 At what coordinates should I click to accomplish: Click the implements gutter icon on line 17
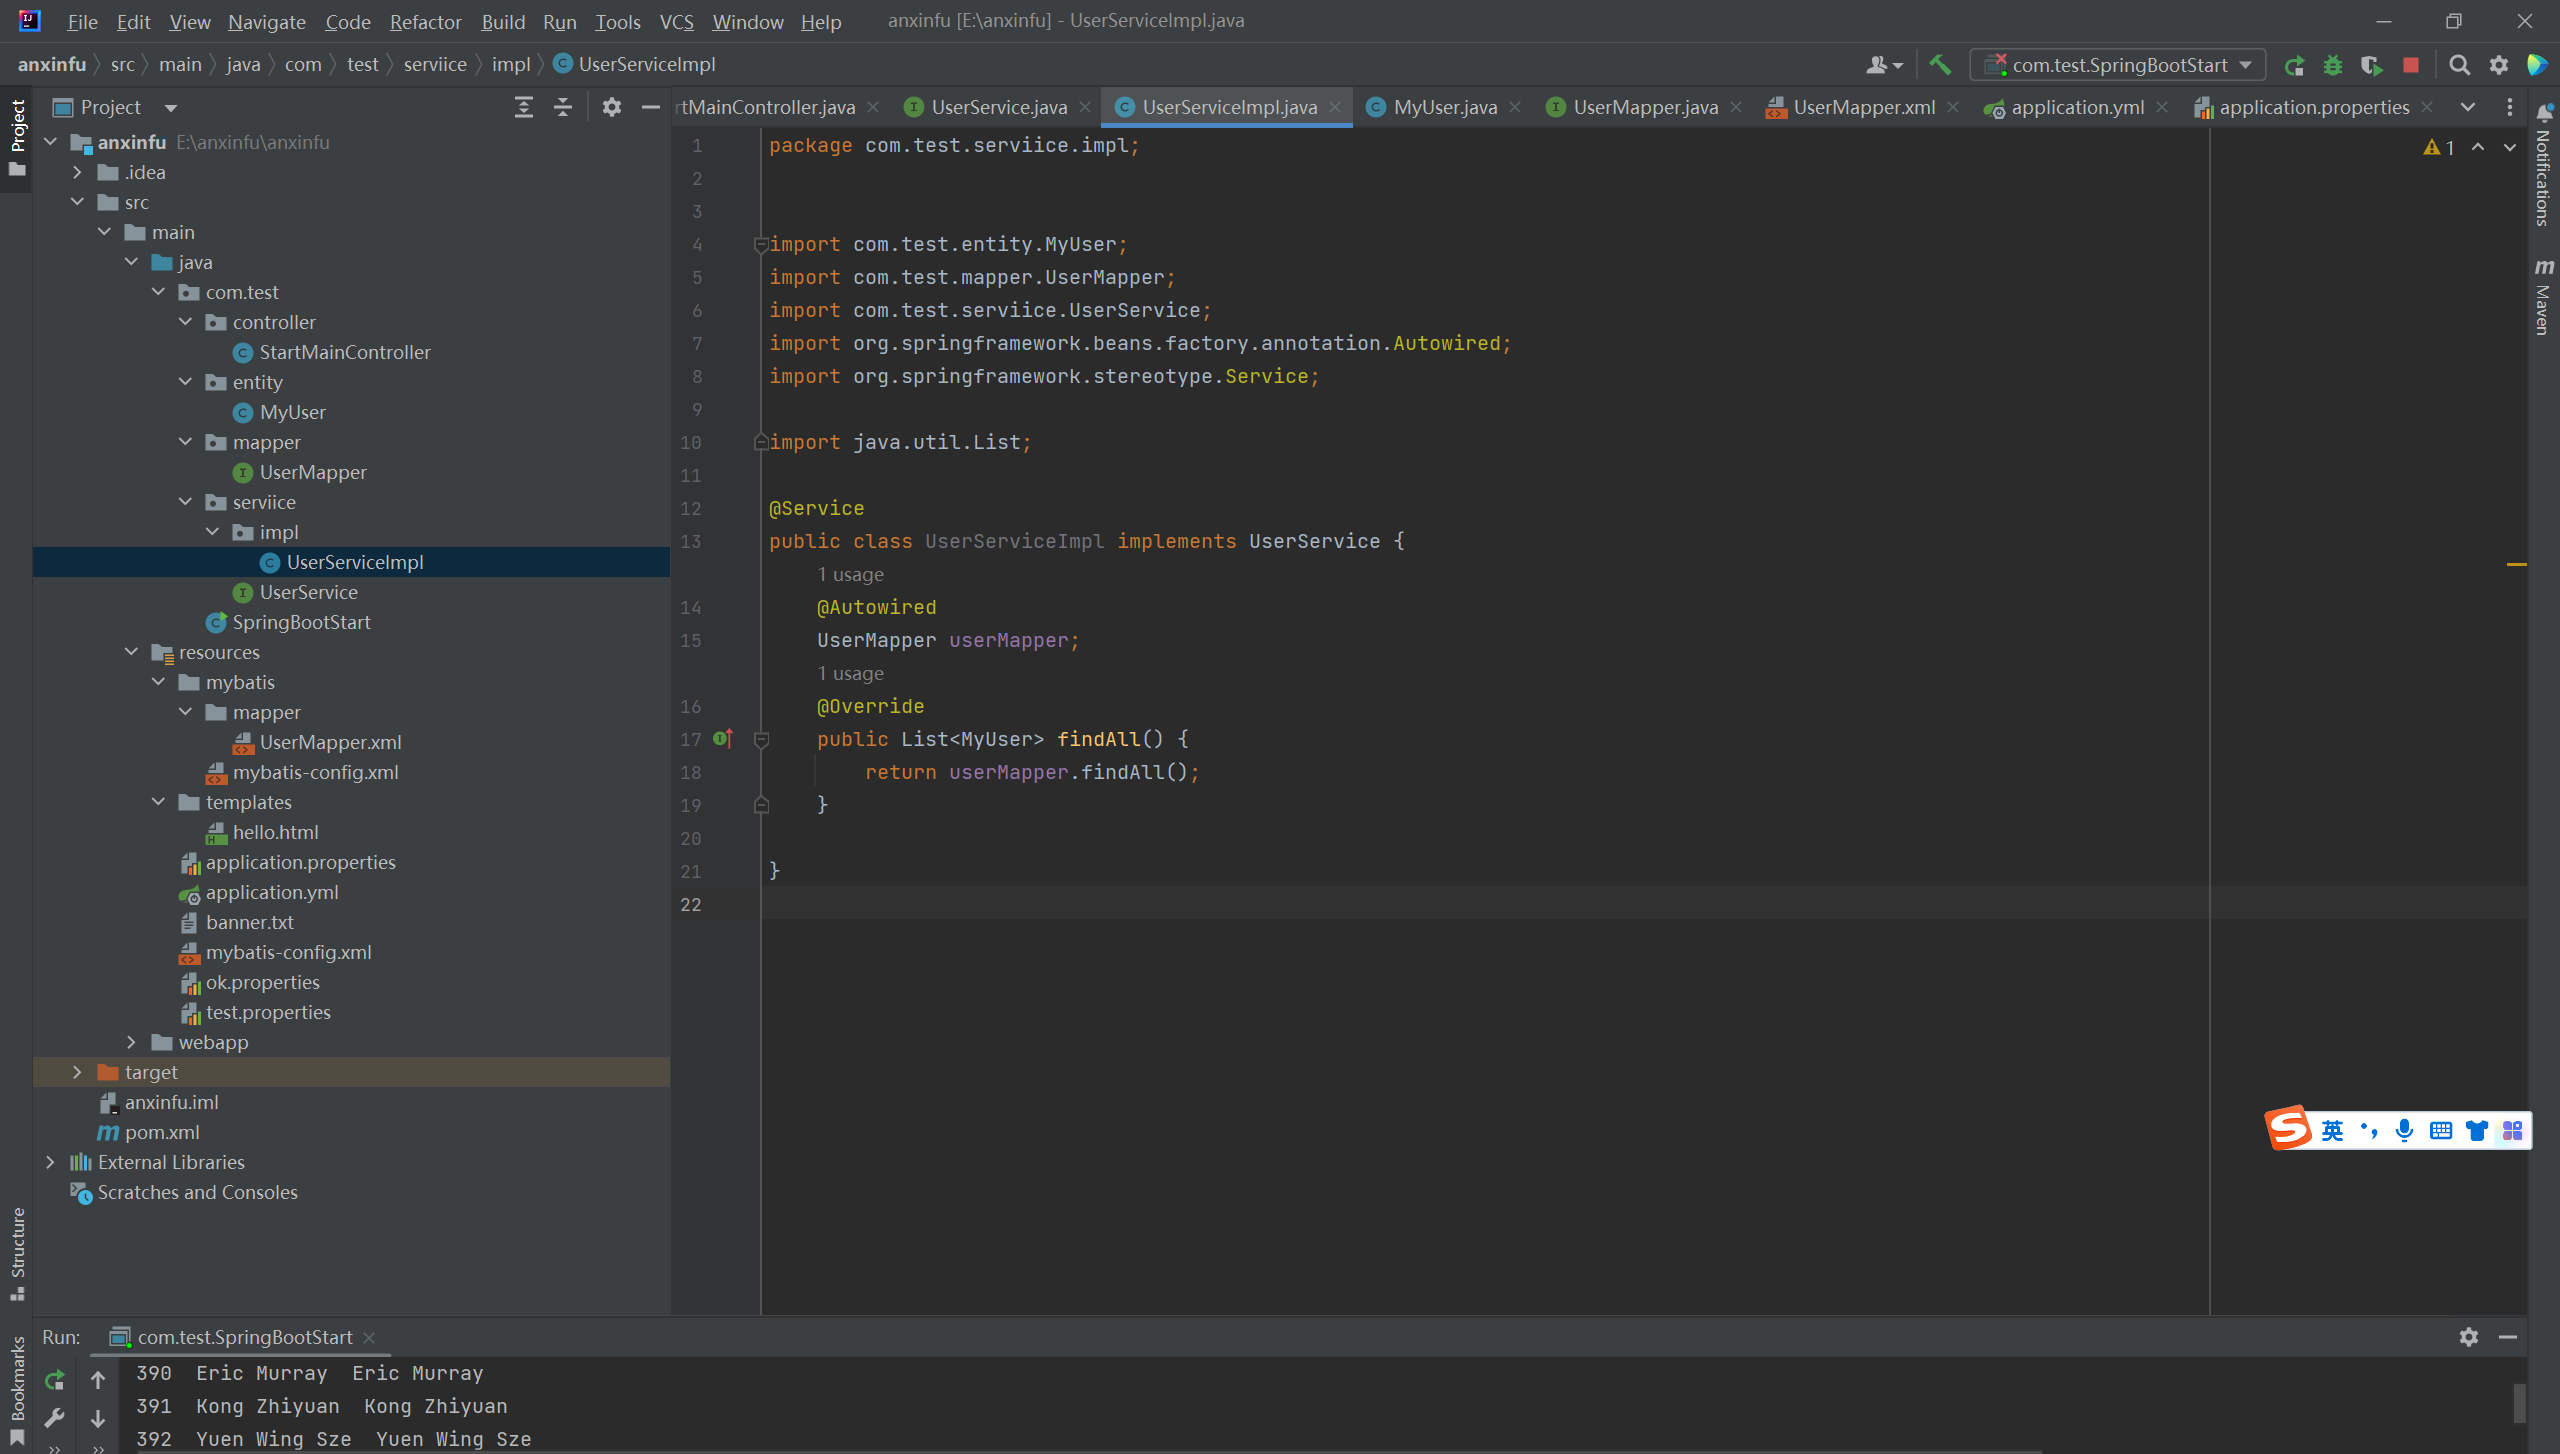(723, 739)
